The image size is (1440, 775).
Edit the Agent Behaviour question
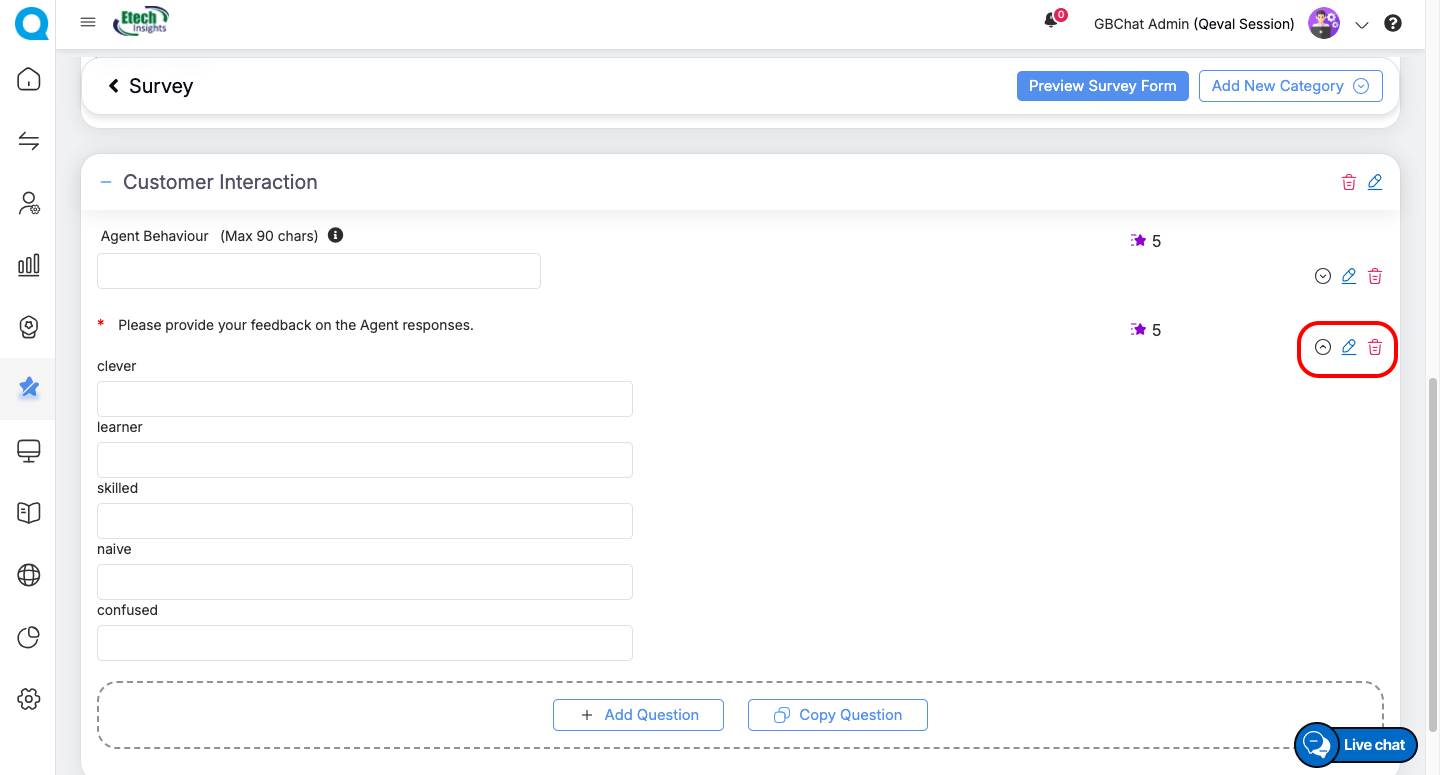(1349, 276)
